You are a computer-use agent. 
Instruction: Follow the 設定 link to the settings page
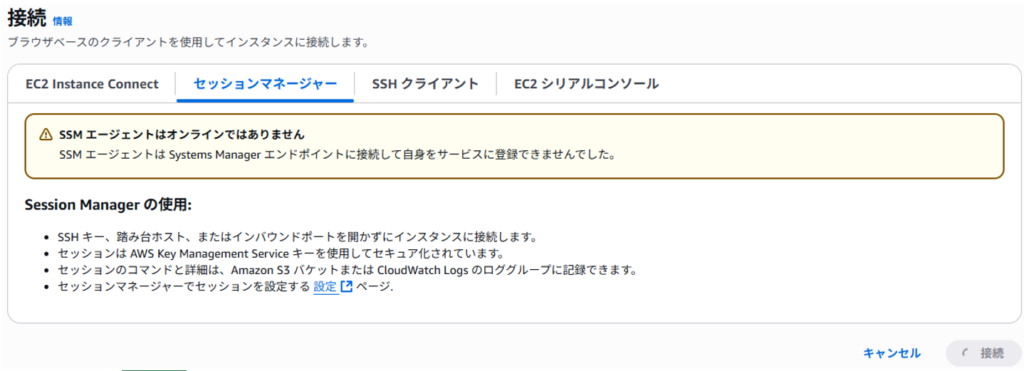click(x=325, y=286)
